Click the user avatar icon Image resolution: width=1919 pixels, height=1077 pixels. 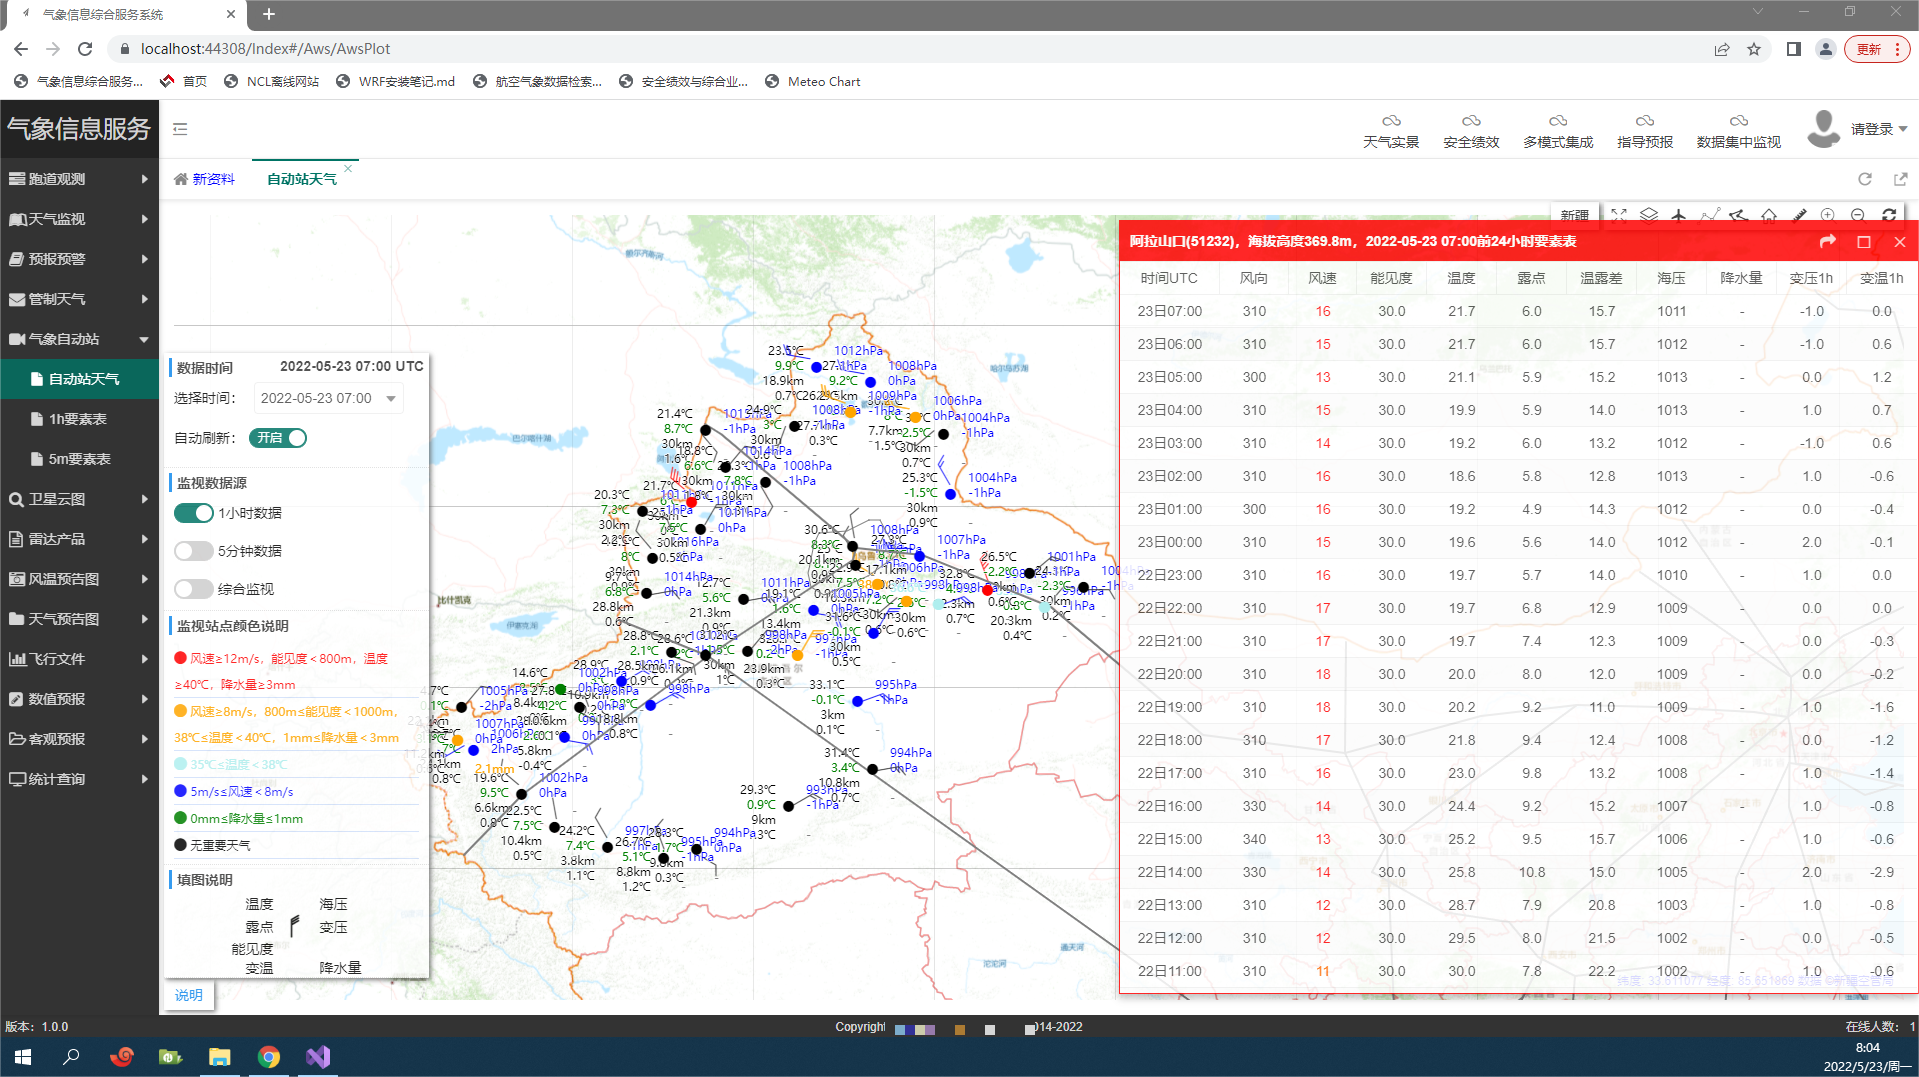pyautogui.click(x=1824, y=129)
